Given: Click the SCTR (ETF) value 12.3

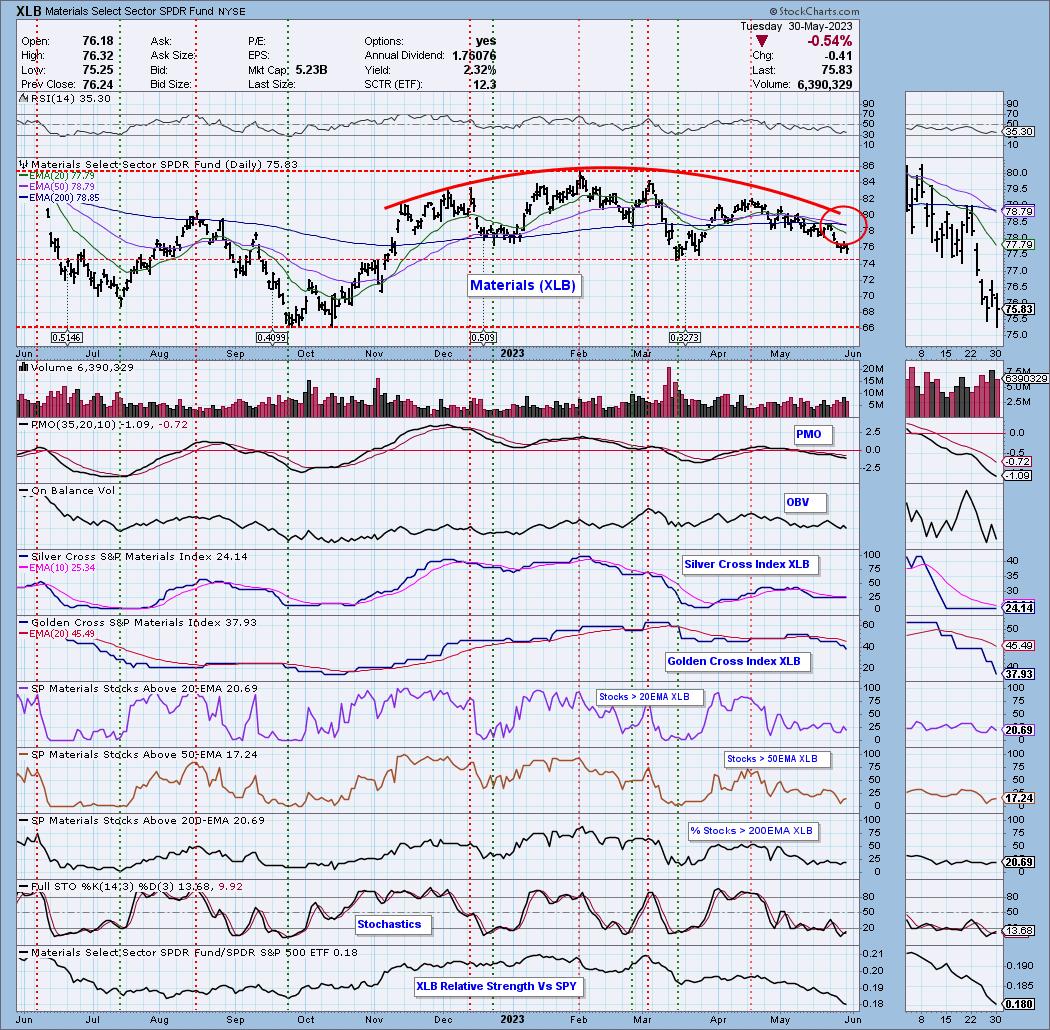Looking at the screenshot, I should 484,84.
